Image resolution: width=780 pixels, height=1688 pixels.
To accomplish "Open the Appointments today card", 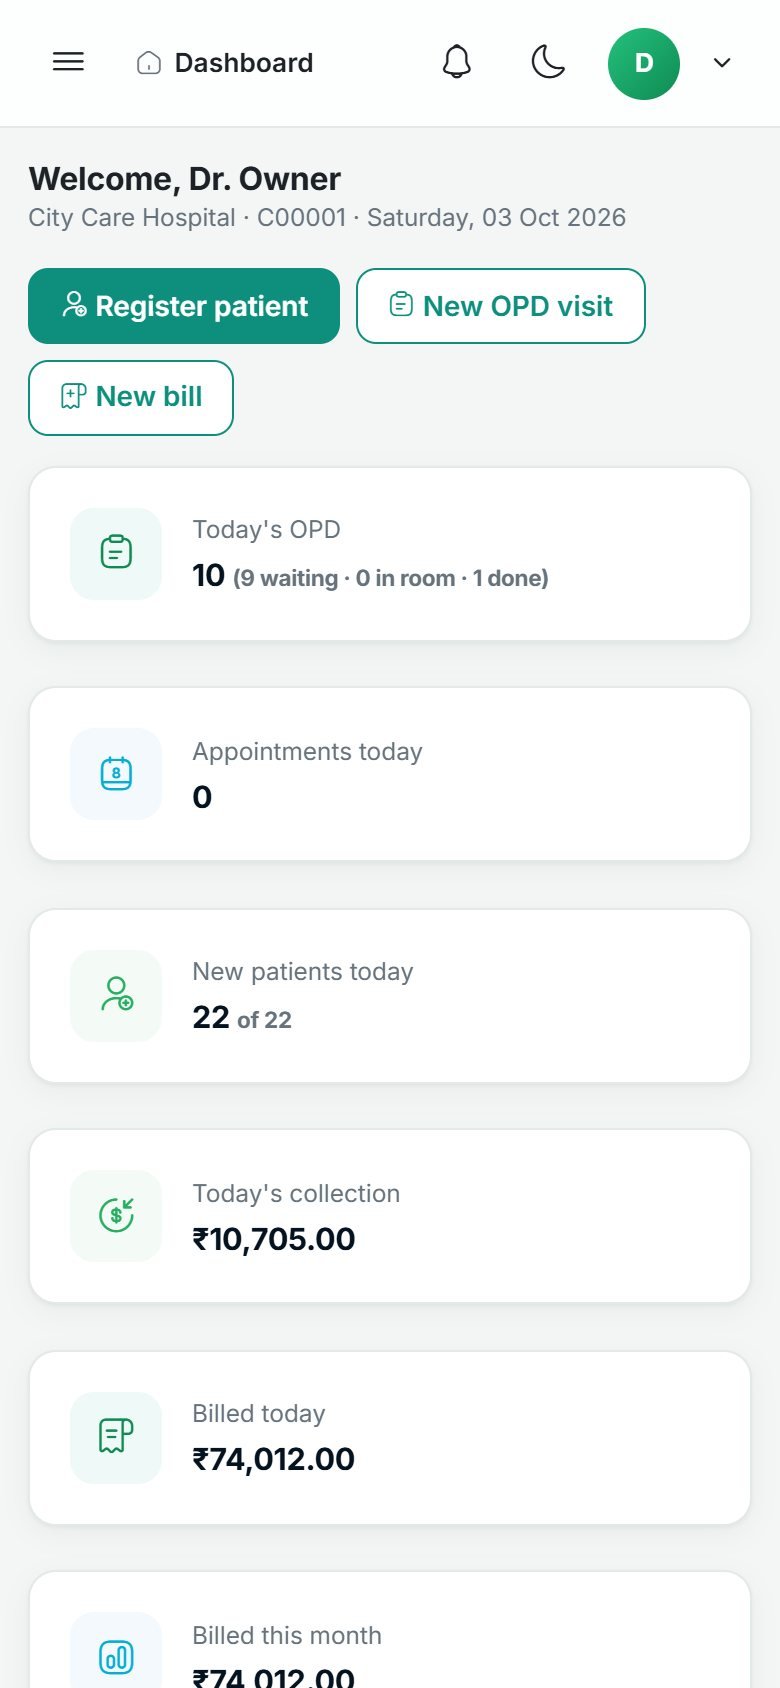I will 390,774.
